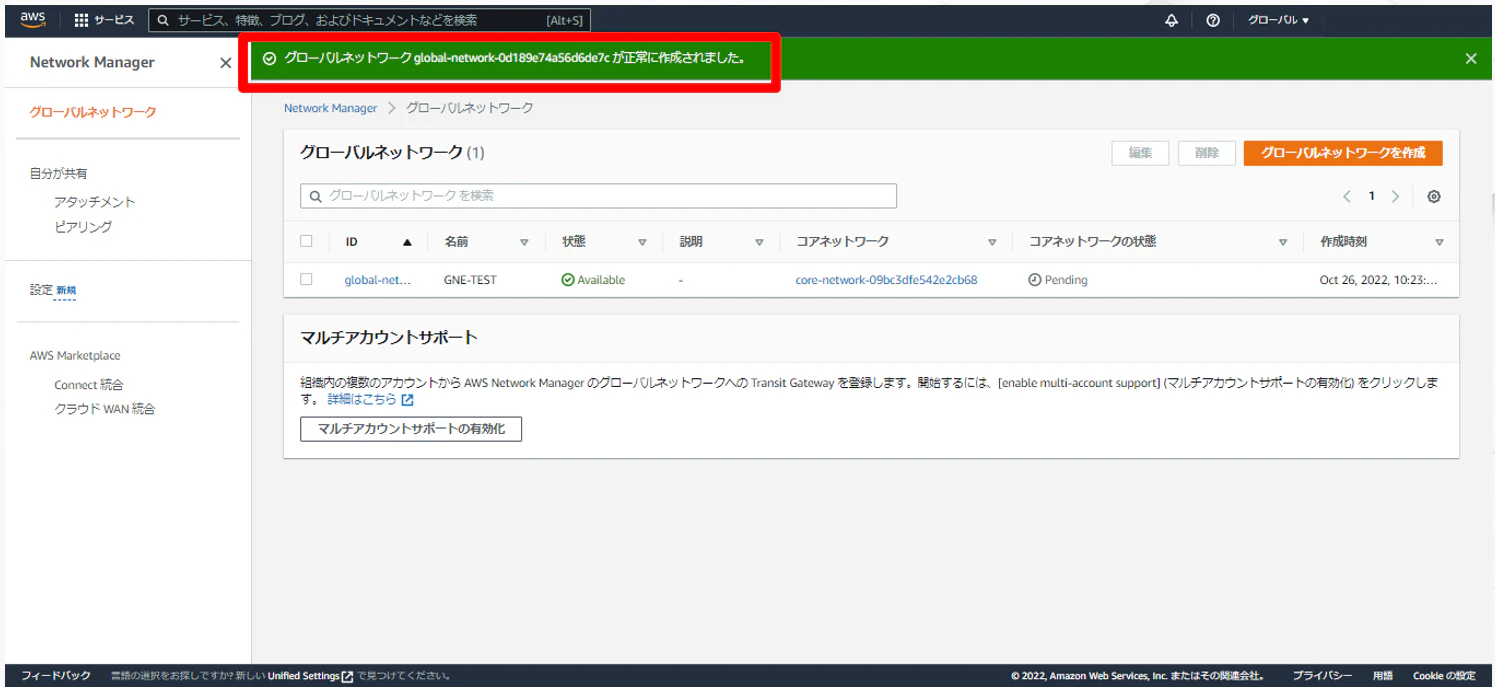This screenshot has width=1495, height=687.
Task: Select all global networks header checkbox
Action: 306,241
